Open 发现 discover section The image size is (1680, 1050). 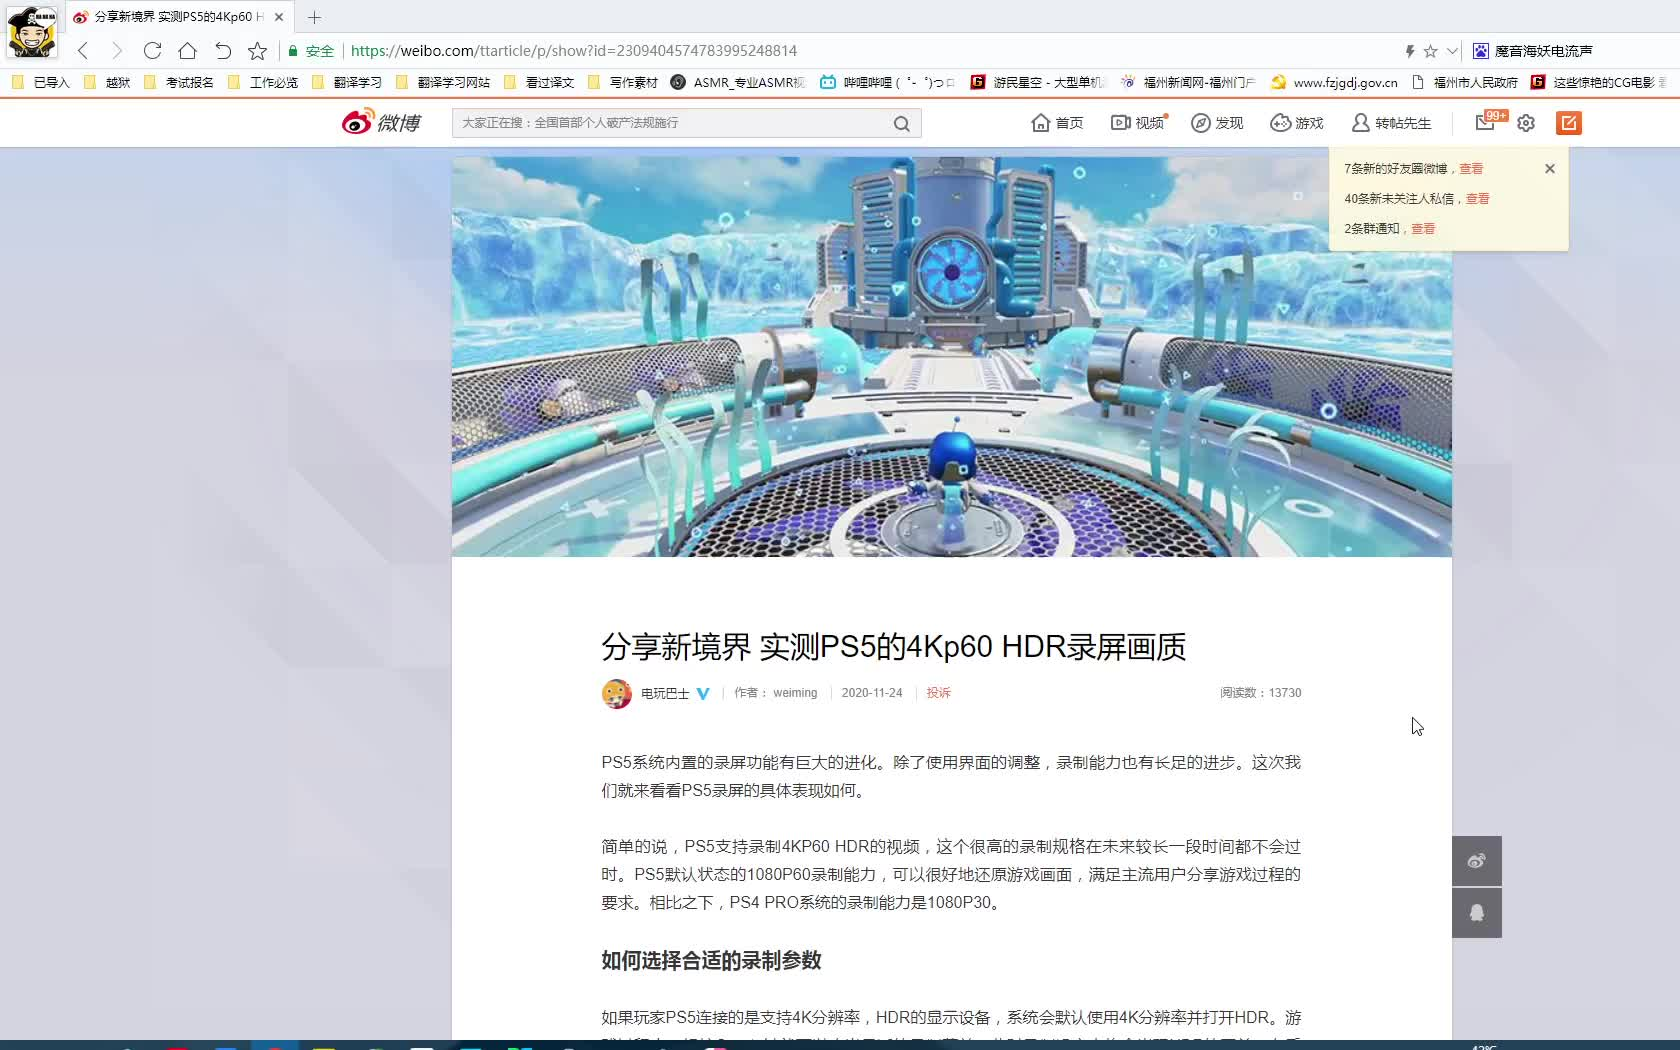tap(1217, 123)
